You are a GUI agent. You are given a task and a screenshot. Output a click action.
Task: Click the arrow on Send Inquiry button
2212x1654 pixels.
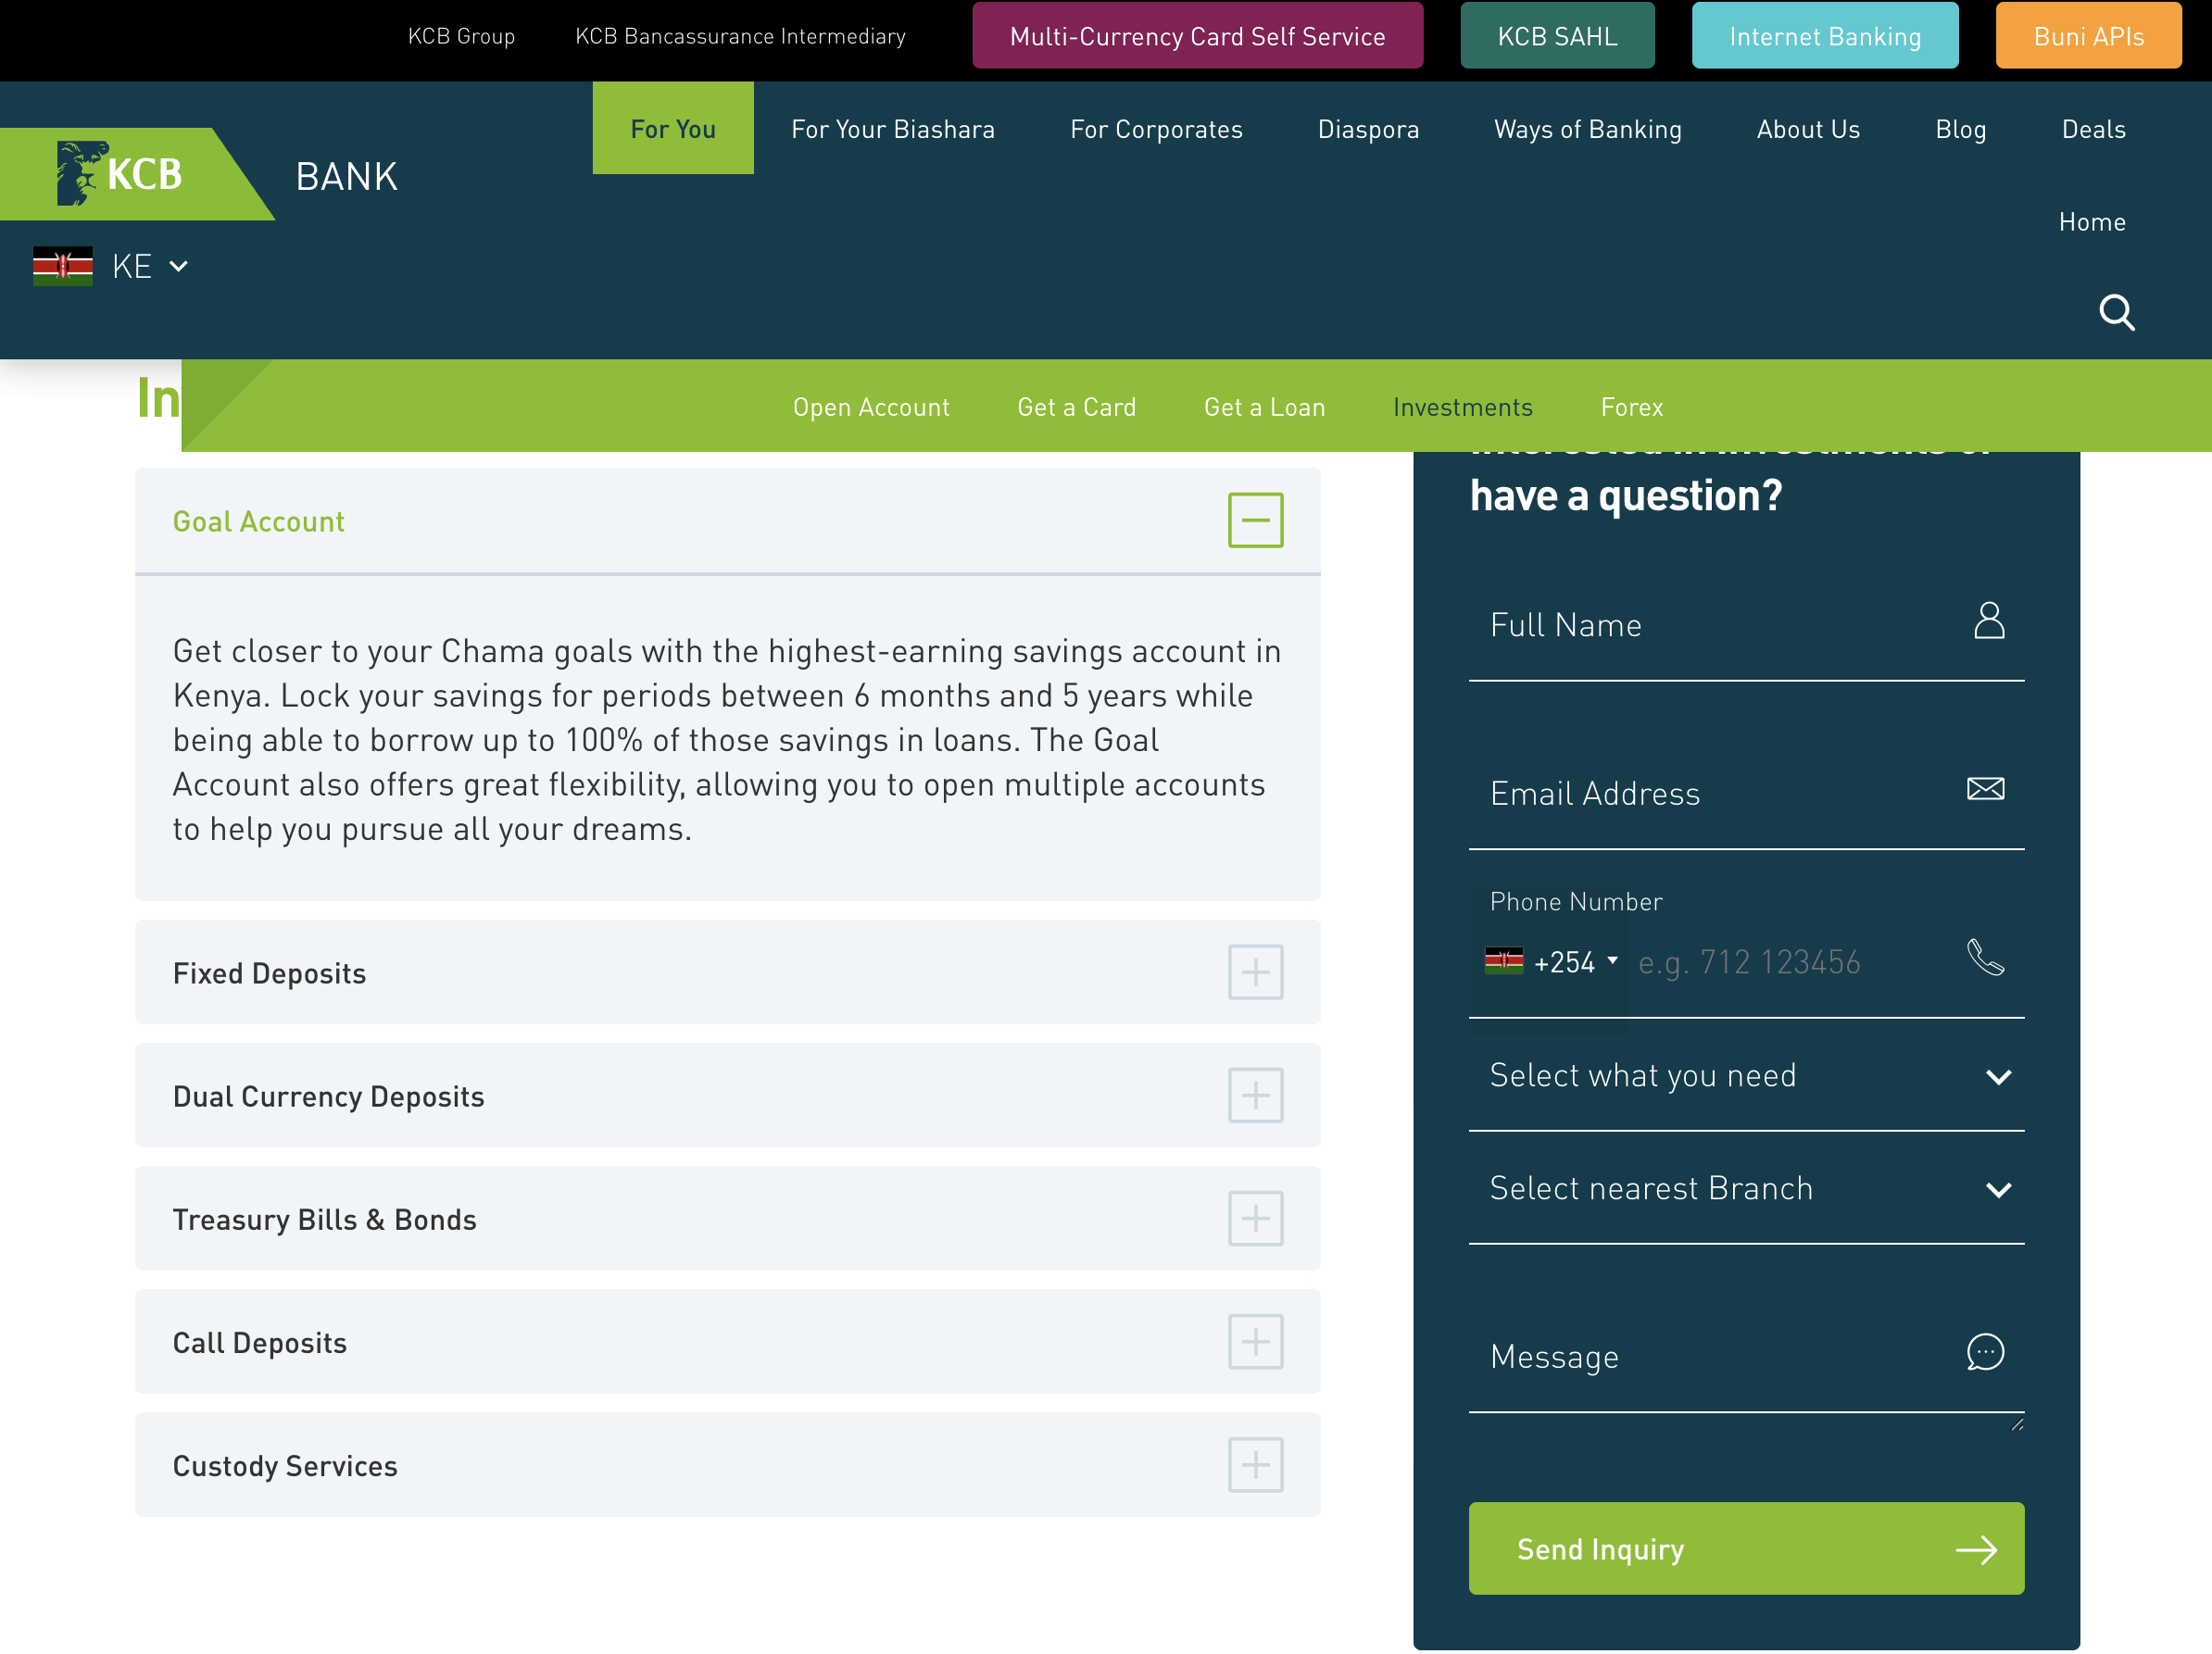1976,1550
